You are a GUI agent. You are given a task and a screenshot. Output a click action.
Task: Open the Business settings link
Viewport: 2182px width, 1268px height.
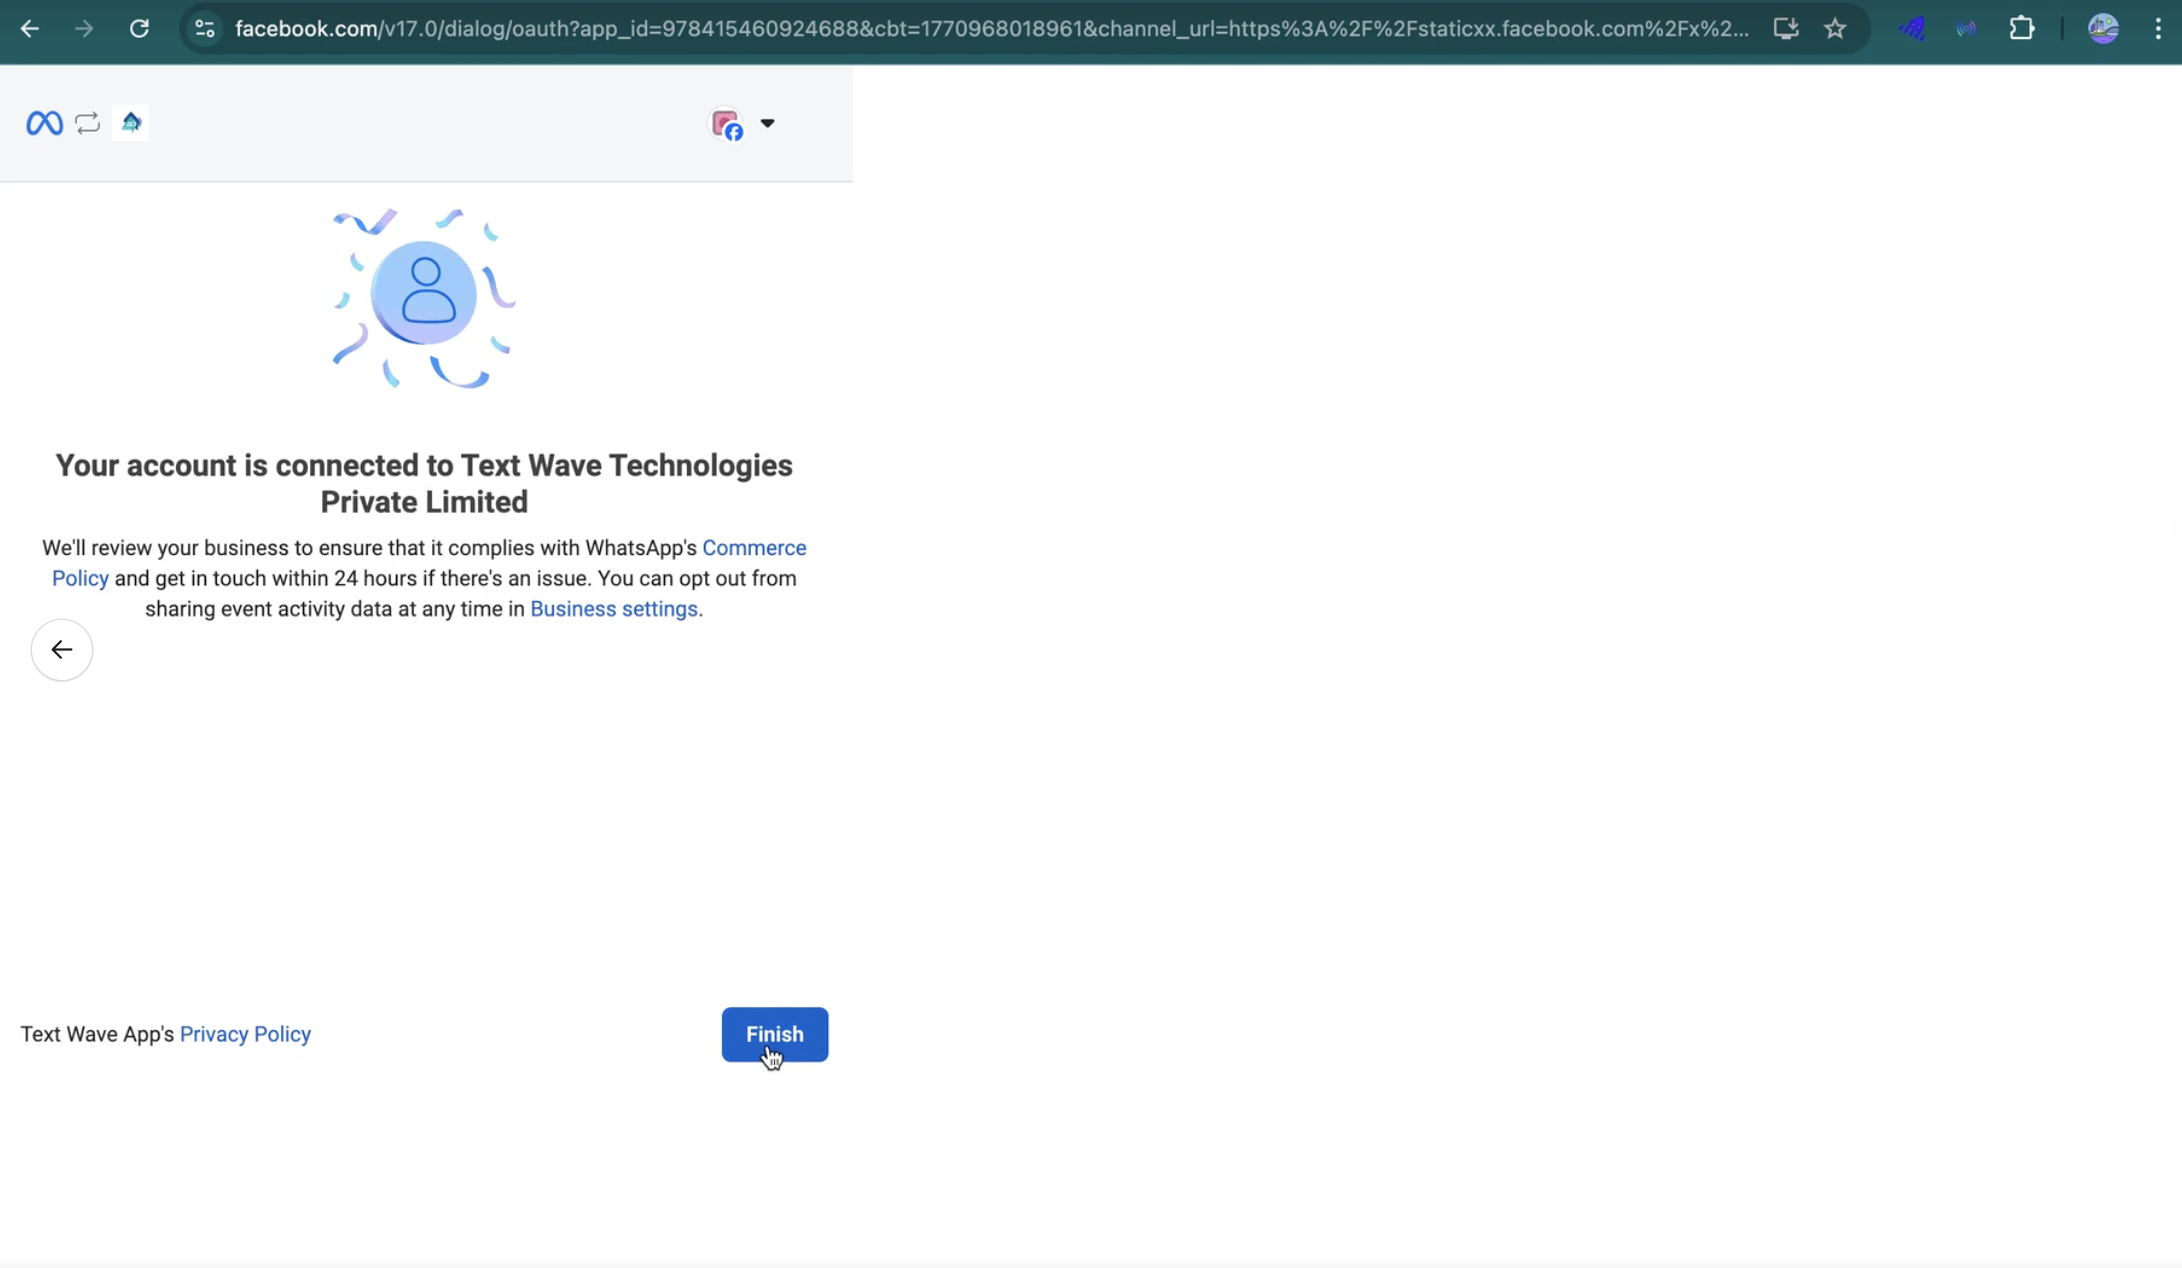coord(613,609)
